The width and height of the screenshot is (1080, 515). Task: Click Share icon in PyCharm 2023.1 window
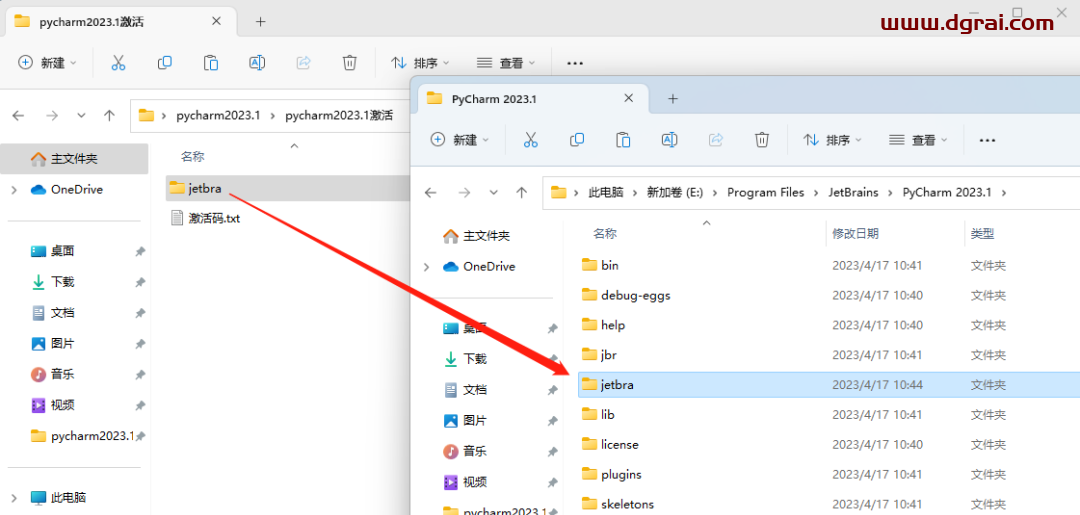(716, 140)
